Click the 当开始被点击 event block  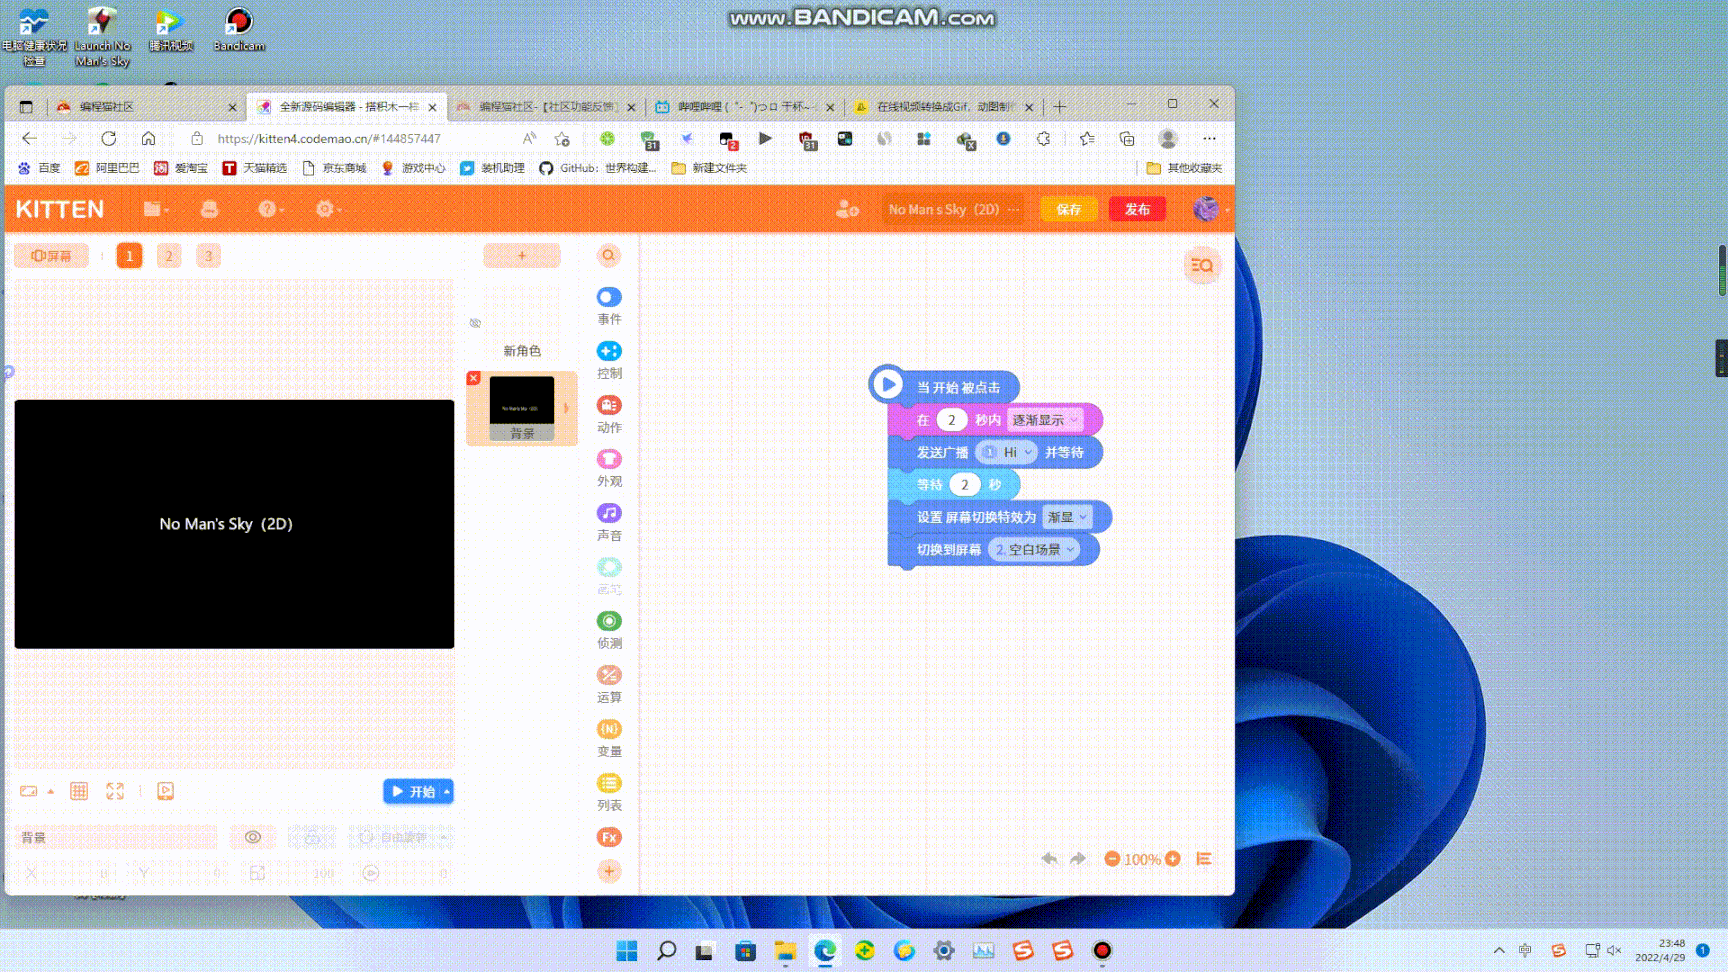[945, 386]
